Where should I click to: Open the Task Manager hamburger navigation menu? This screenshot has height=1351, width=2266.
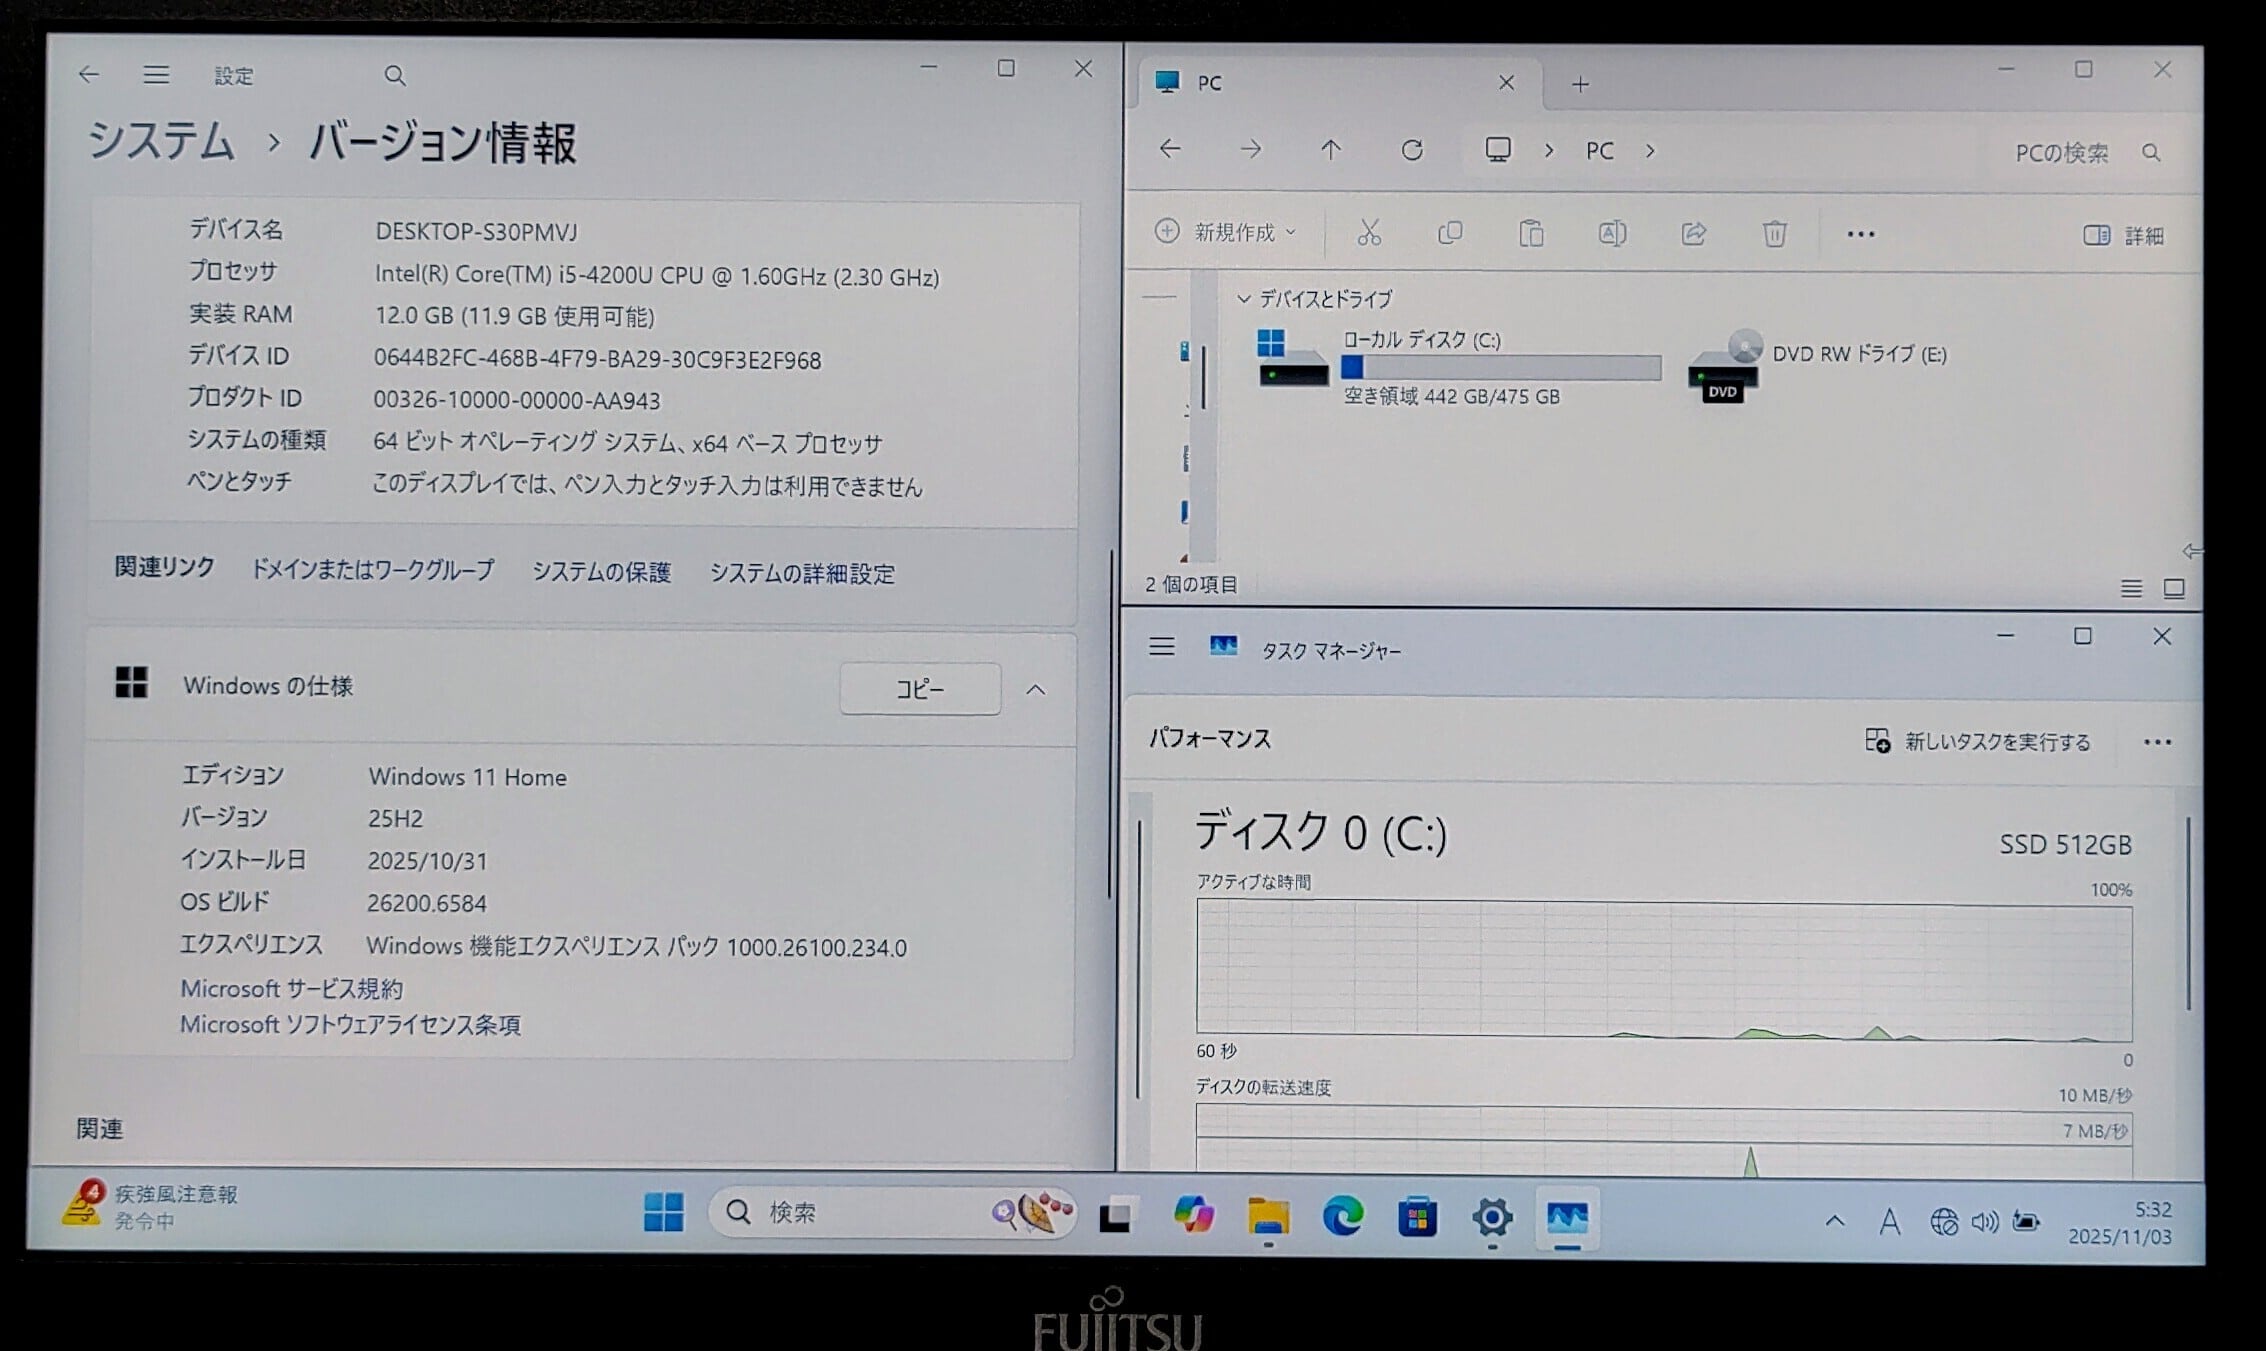(1161, 647)
